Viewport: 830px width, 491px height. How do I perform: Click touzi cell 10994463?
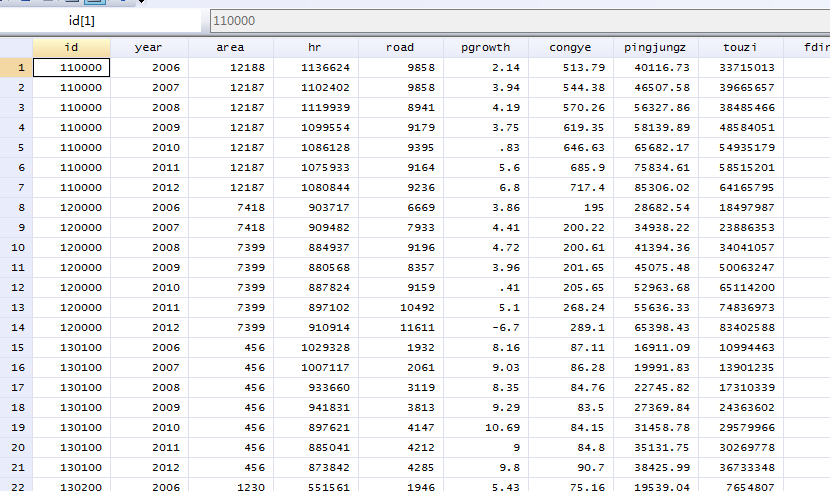click(x=741, y=348)
